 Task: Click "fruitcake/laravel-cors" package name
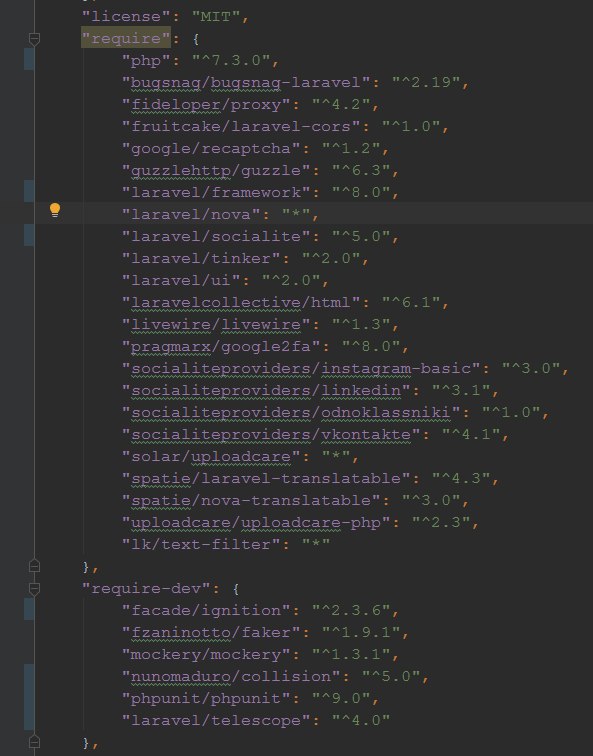tap(241, 126)
